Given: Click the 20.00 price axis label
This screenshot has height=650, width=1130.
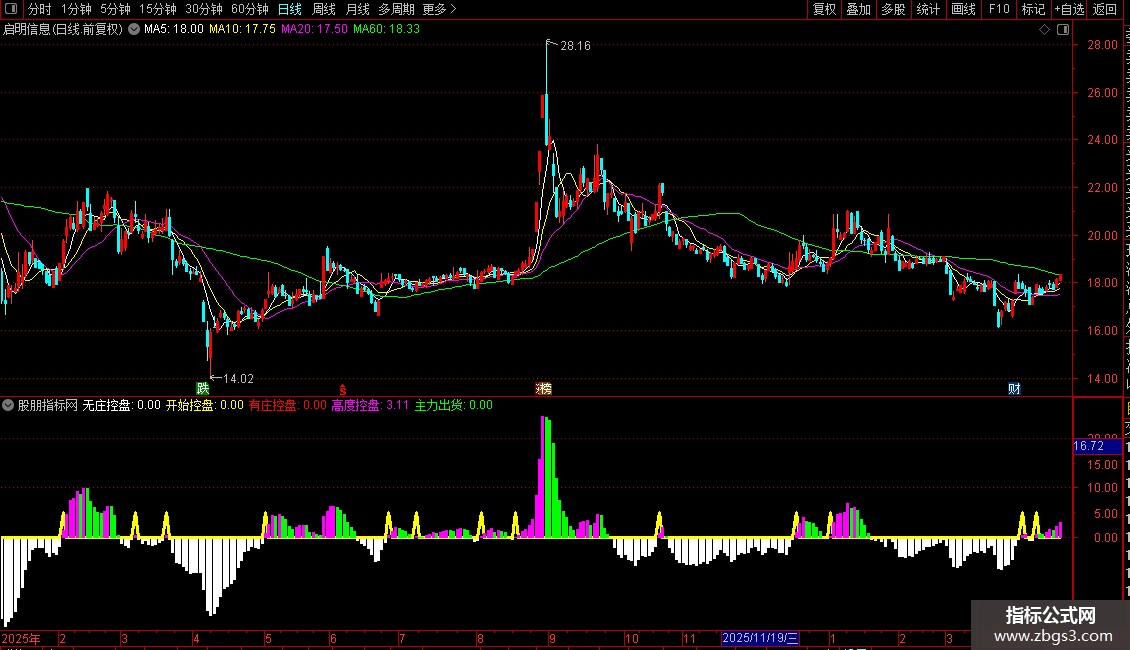Looking at the screenshot, I should pyautogui.click(x=1102, y=236).
